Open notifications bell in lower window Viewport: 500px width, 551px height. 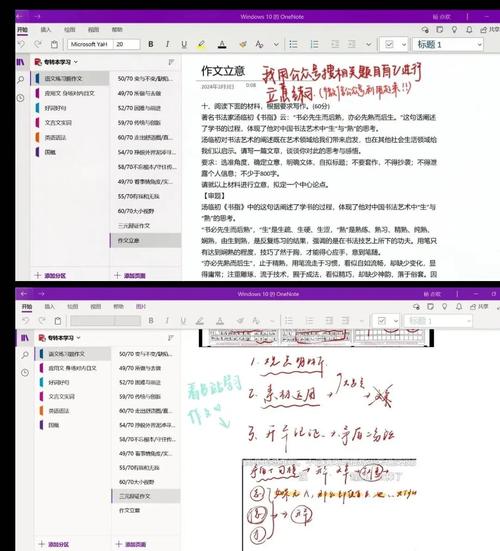coord(459,306)
